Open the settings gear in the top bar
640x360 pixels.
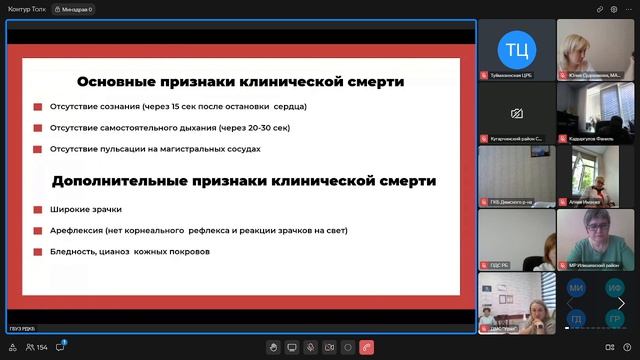coord(614,9)
